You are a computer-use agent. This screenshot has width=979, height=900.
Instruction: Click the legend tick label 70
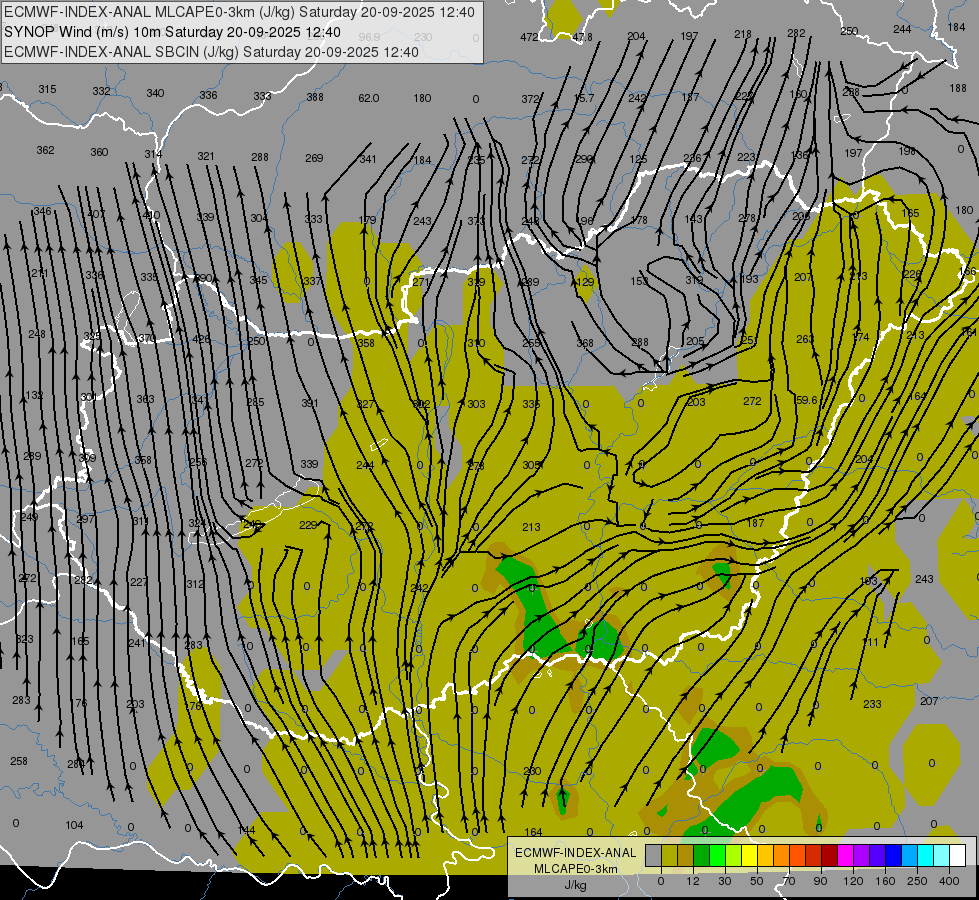789,881
